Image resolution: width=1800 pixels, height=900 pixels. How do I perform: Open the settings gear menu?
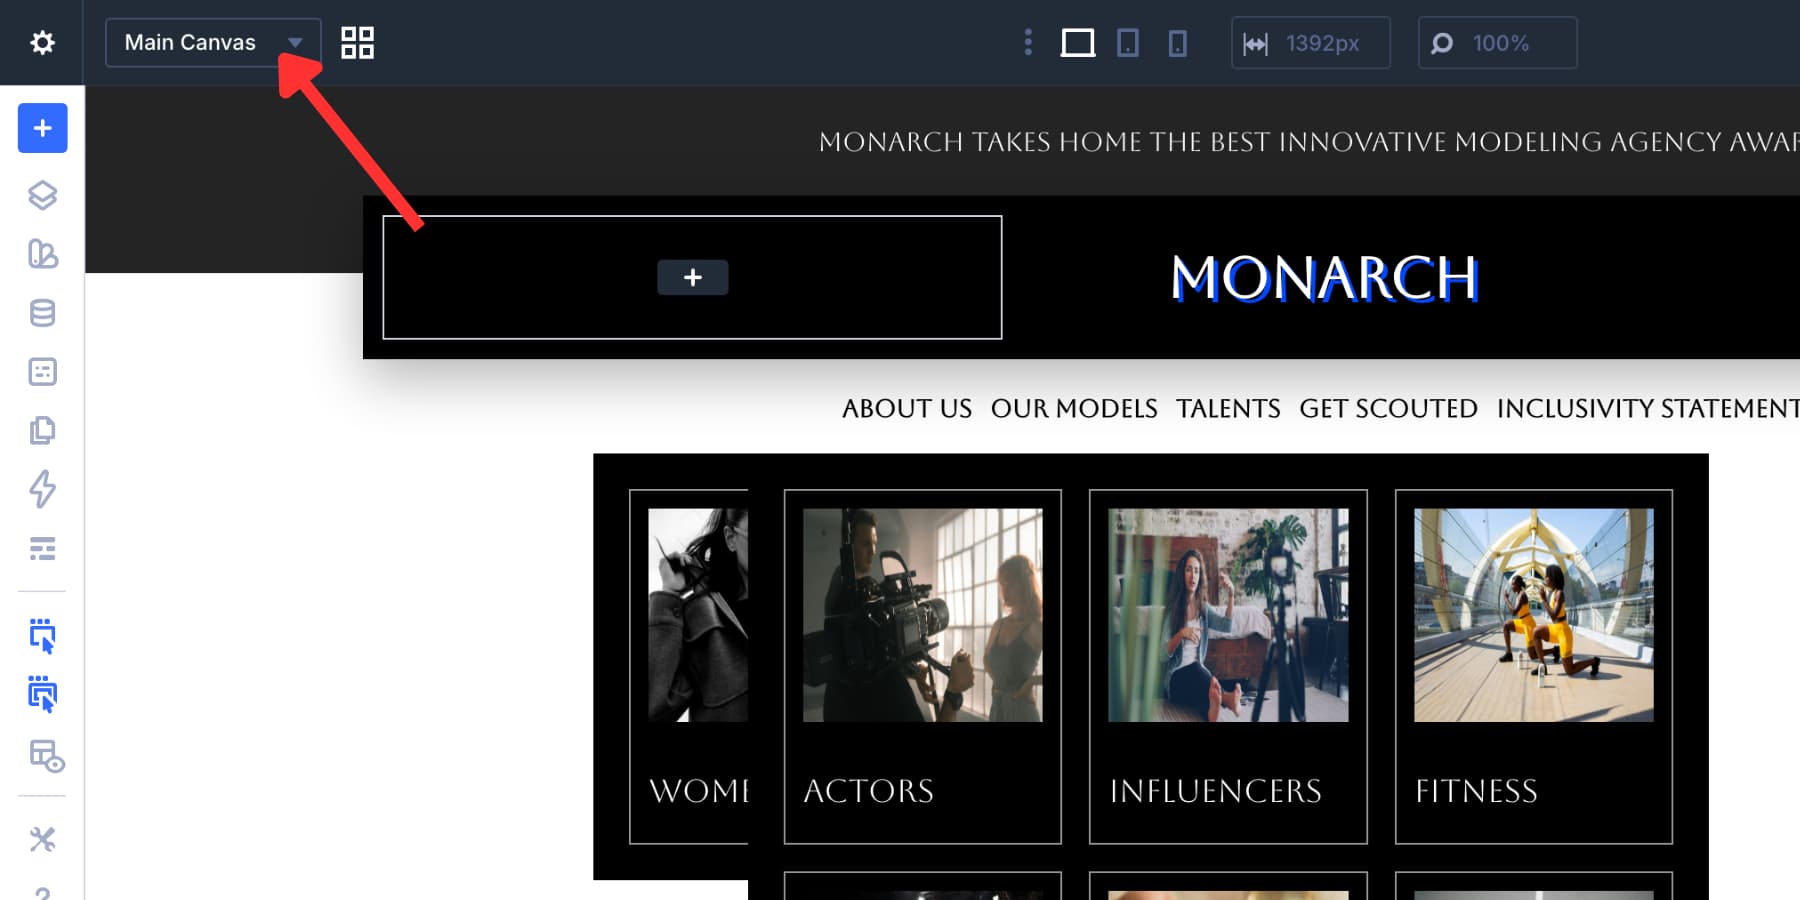(x=42, y=43)
